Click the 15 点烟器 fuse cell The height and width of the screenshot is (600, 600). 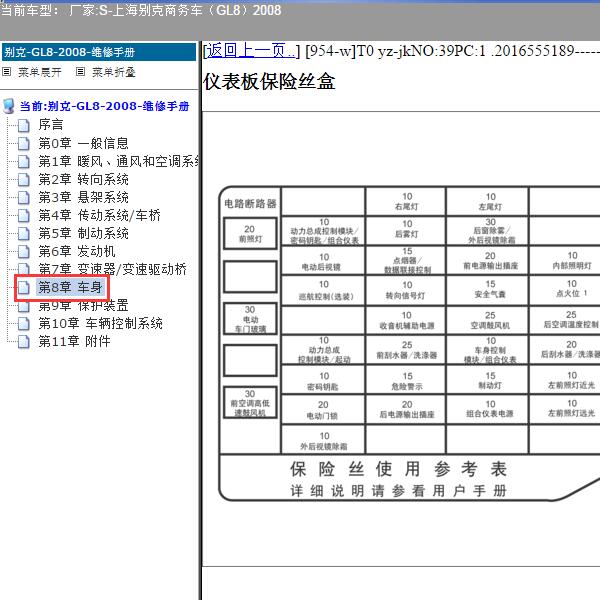pos(406,261)
